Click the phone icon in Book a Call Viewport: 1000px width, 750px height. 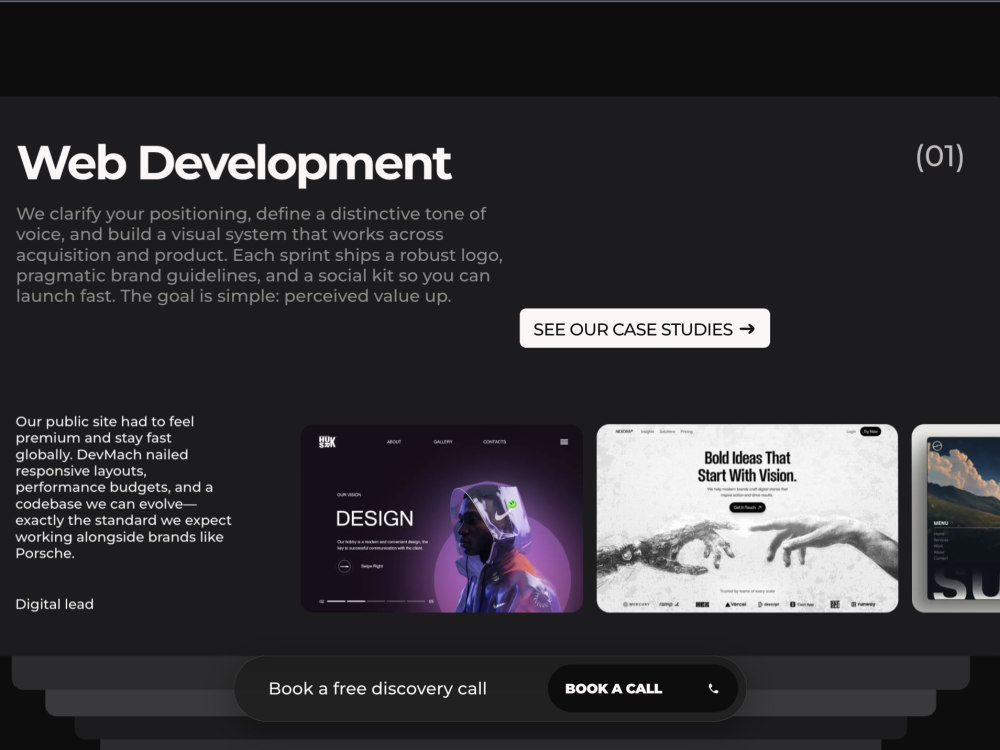tap(713, 689)
